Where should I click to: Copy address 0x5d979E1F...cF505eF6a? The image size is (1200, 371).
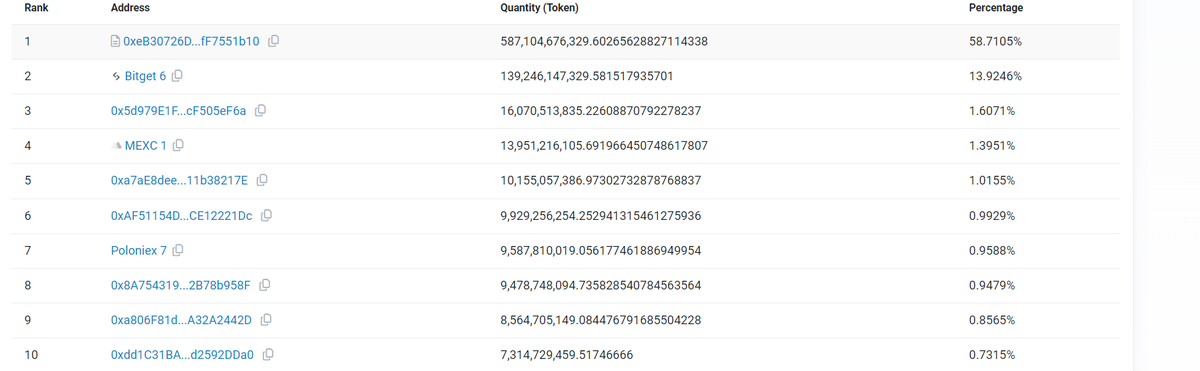click(260, 111)
